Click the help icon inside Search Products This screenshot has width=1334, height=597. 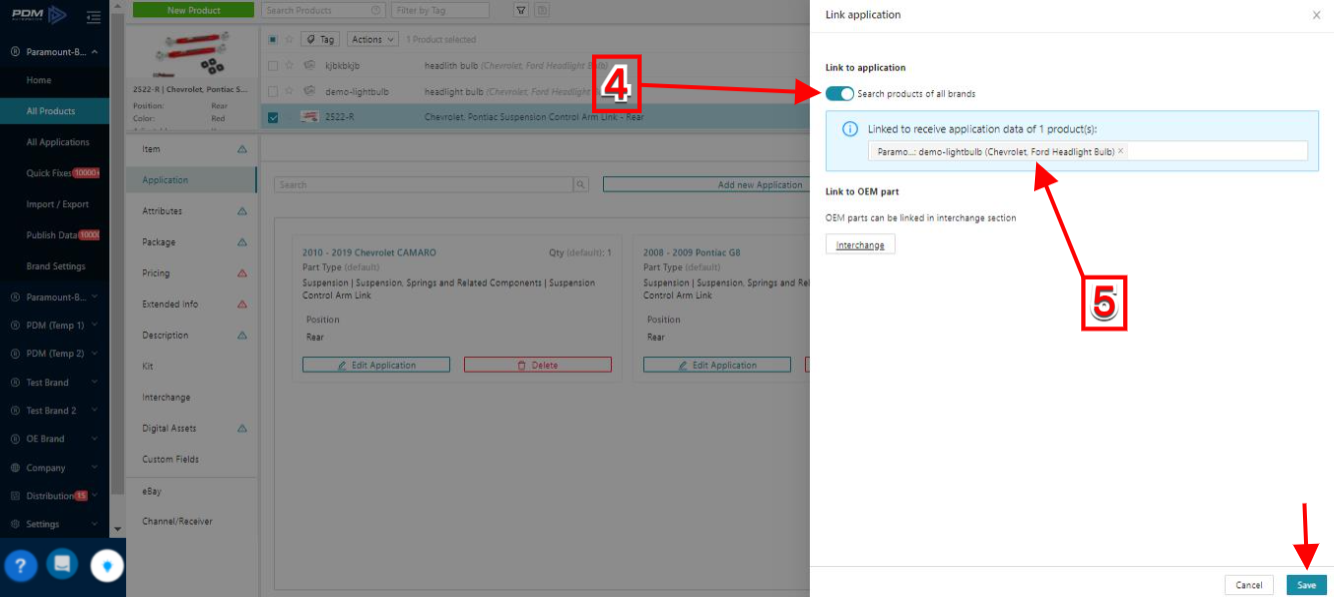[x=376, y=10]
